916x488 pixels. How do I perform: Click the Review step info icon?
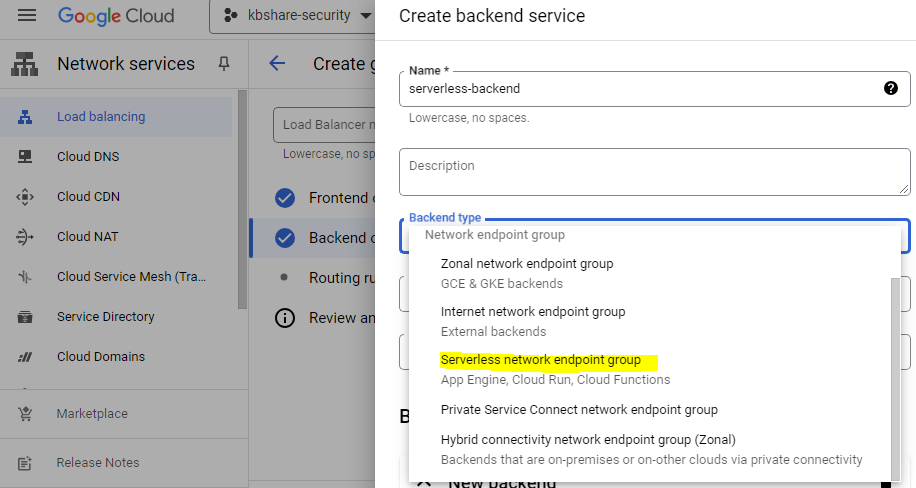(x=285, y=318)
